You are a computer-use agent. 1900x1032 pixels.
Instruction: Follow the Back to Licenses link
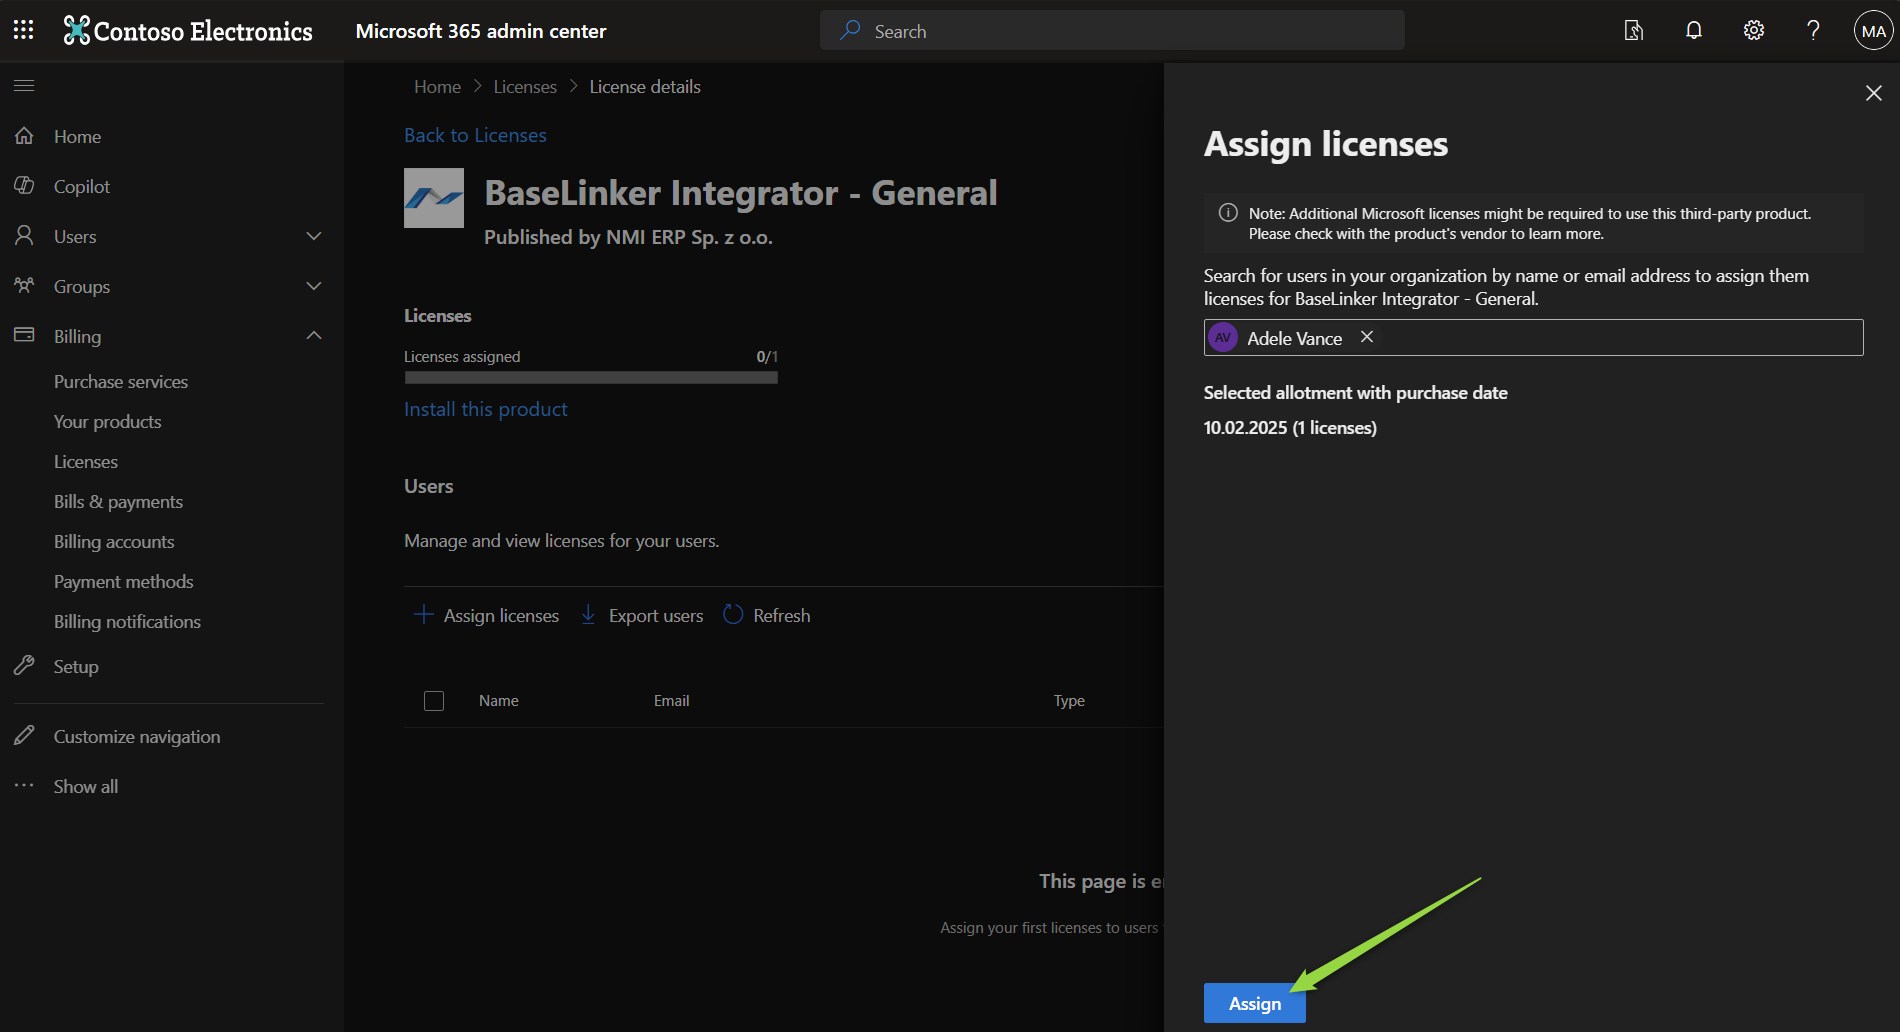click(x=475, y=135)
